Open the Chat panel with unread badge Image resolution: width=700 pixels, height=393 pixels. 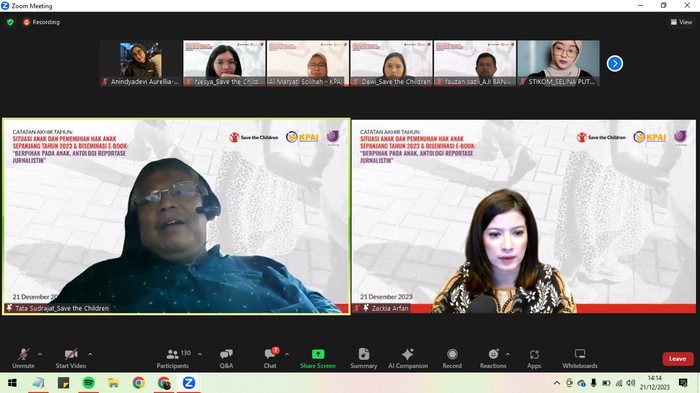(270, 359)
